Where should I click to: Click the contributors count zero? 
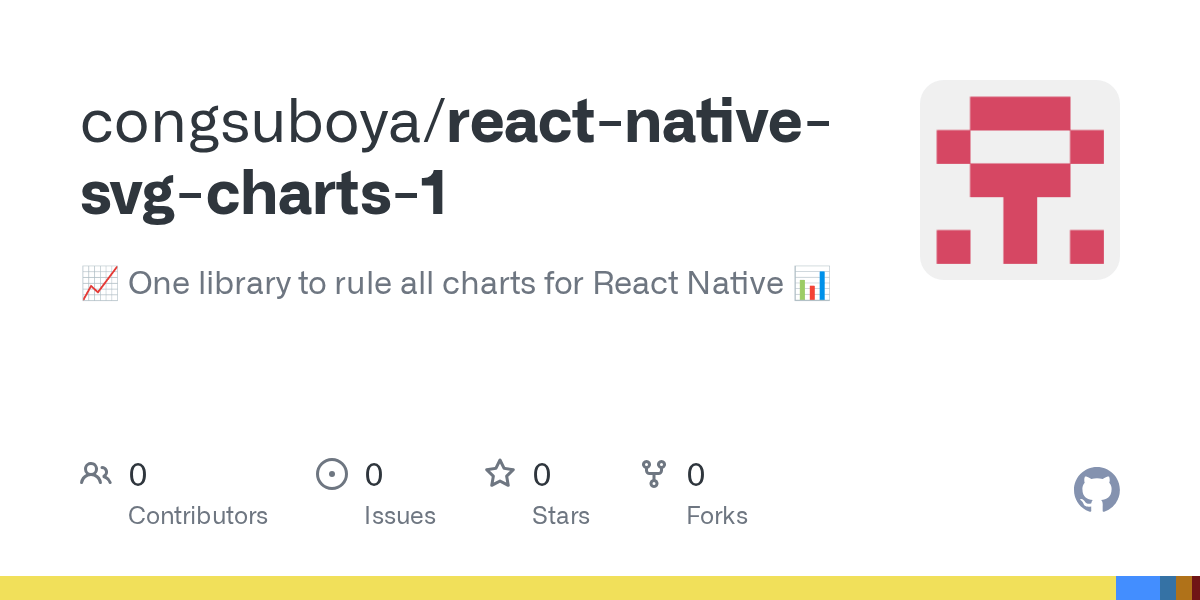[x=138, y=474]
